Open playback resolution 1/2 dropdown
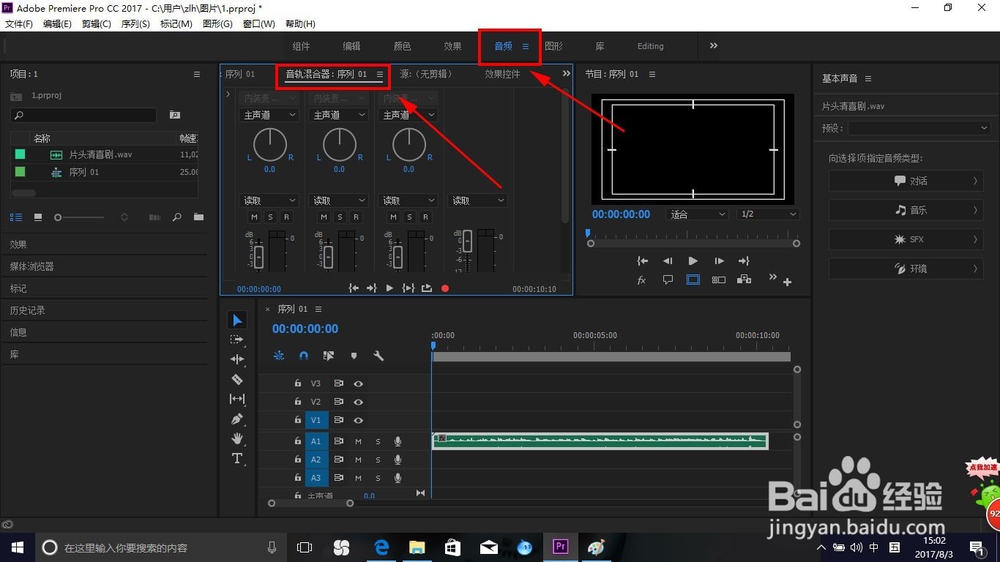The height and width of the screenshot is (562, 1000). pos(768,214)
